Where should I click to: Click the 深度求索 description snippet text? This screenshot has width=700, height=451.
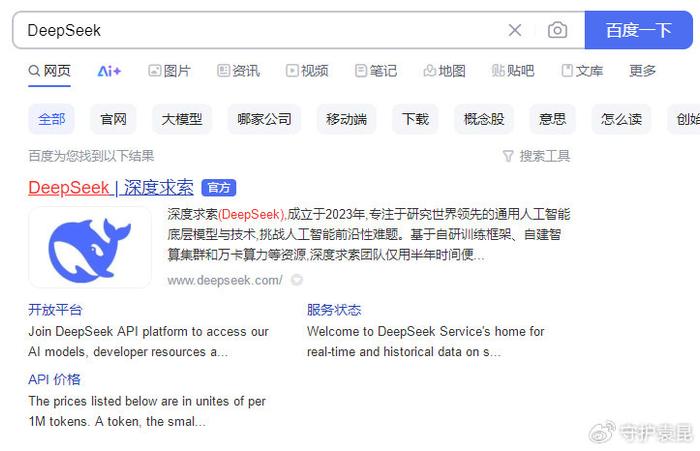[x=369, y=235]
